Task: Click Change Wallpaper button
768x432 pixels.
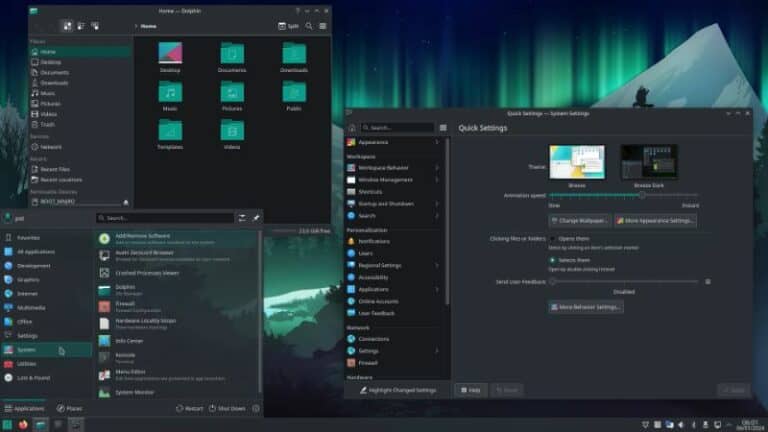Action: click(x=579, y=221)
